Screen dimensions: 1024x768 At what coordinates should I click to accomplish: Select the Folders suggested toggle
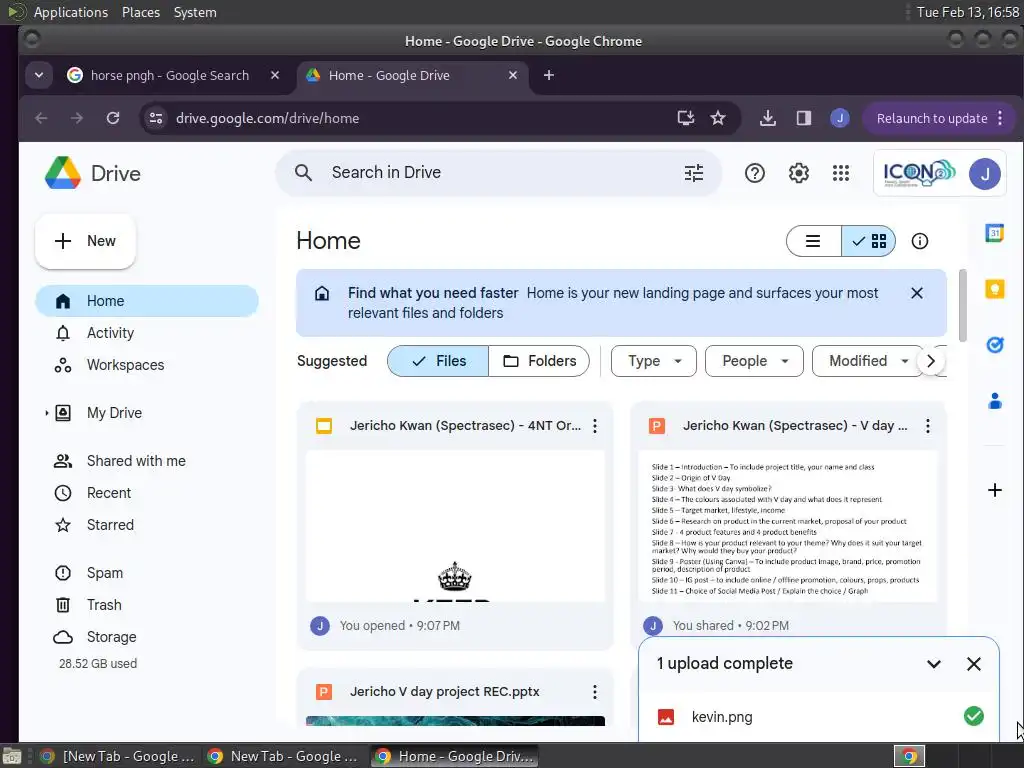(539, 361)
